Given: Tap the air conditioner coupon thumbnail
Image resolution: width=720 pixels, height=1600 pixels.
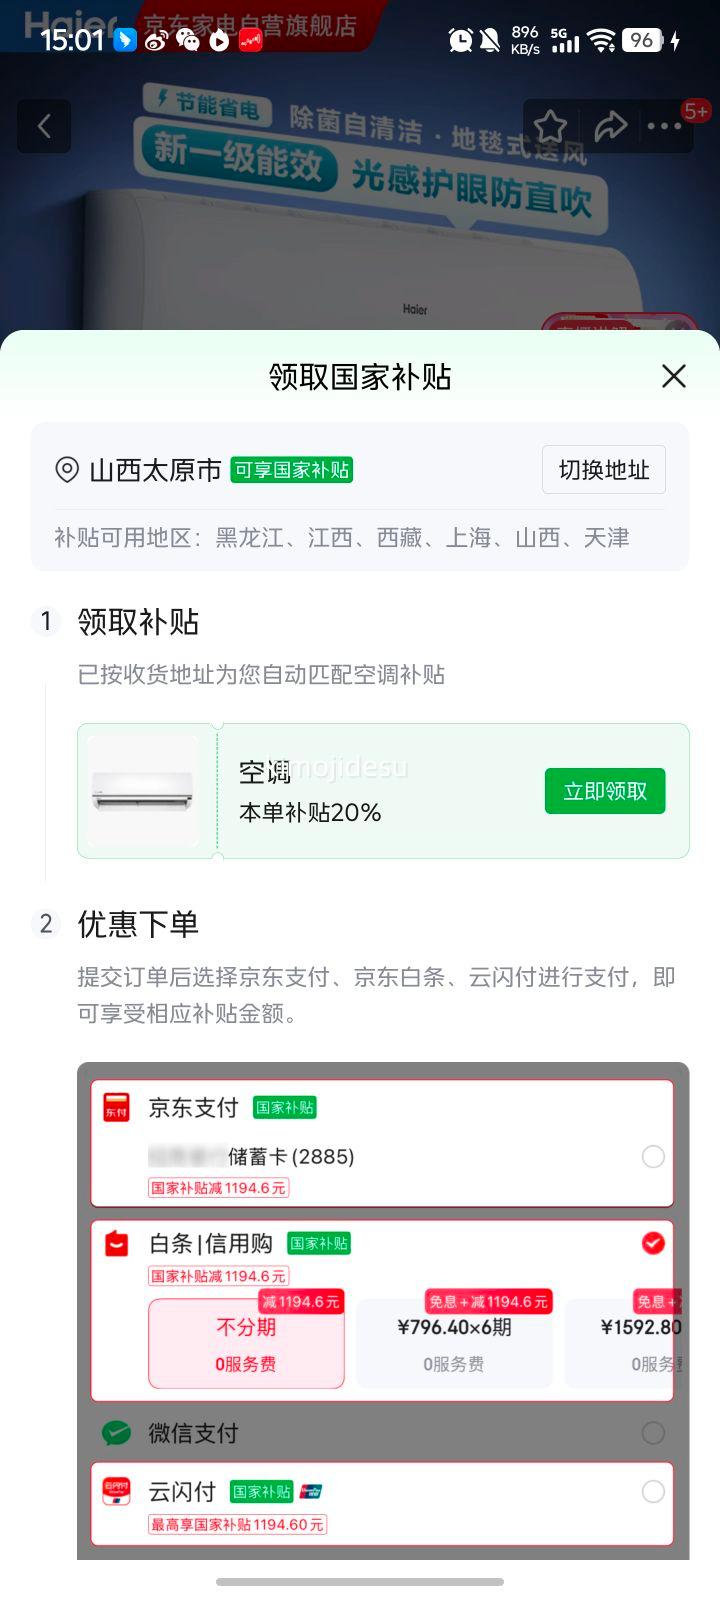Looking at the screenshot, I should [x=143, y=791].
